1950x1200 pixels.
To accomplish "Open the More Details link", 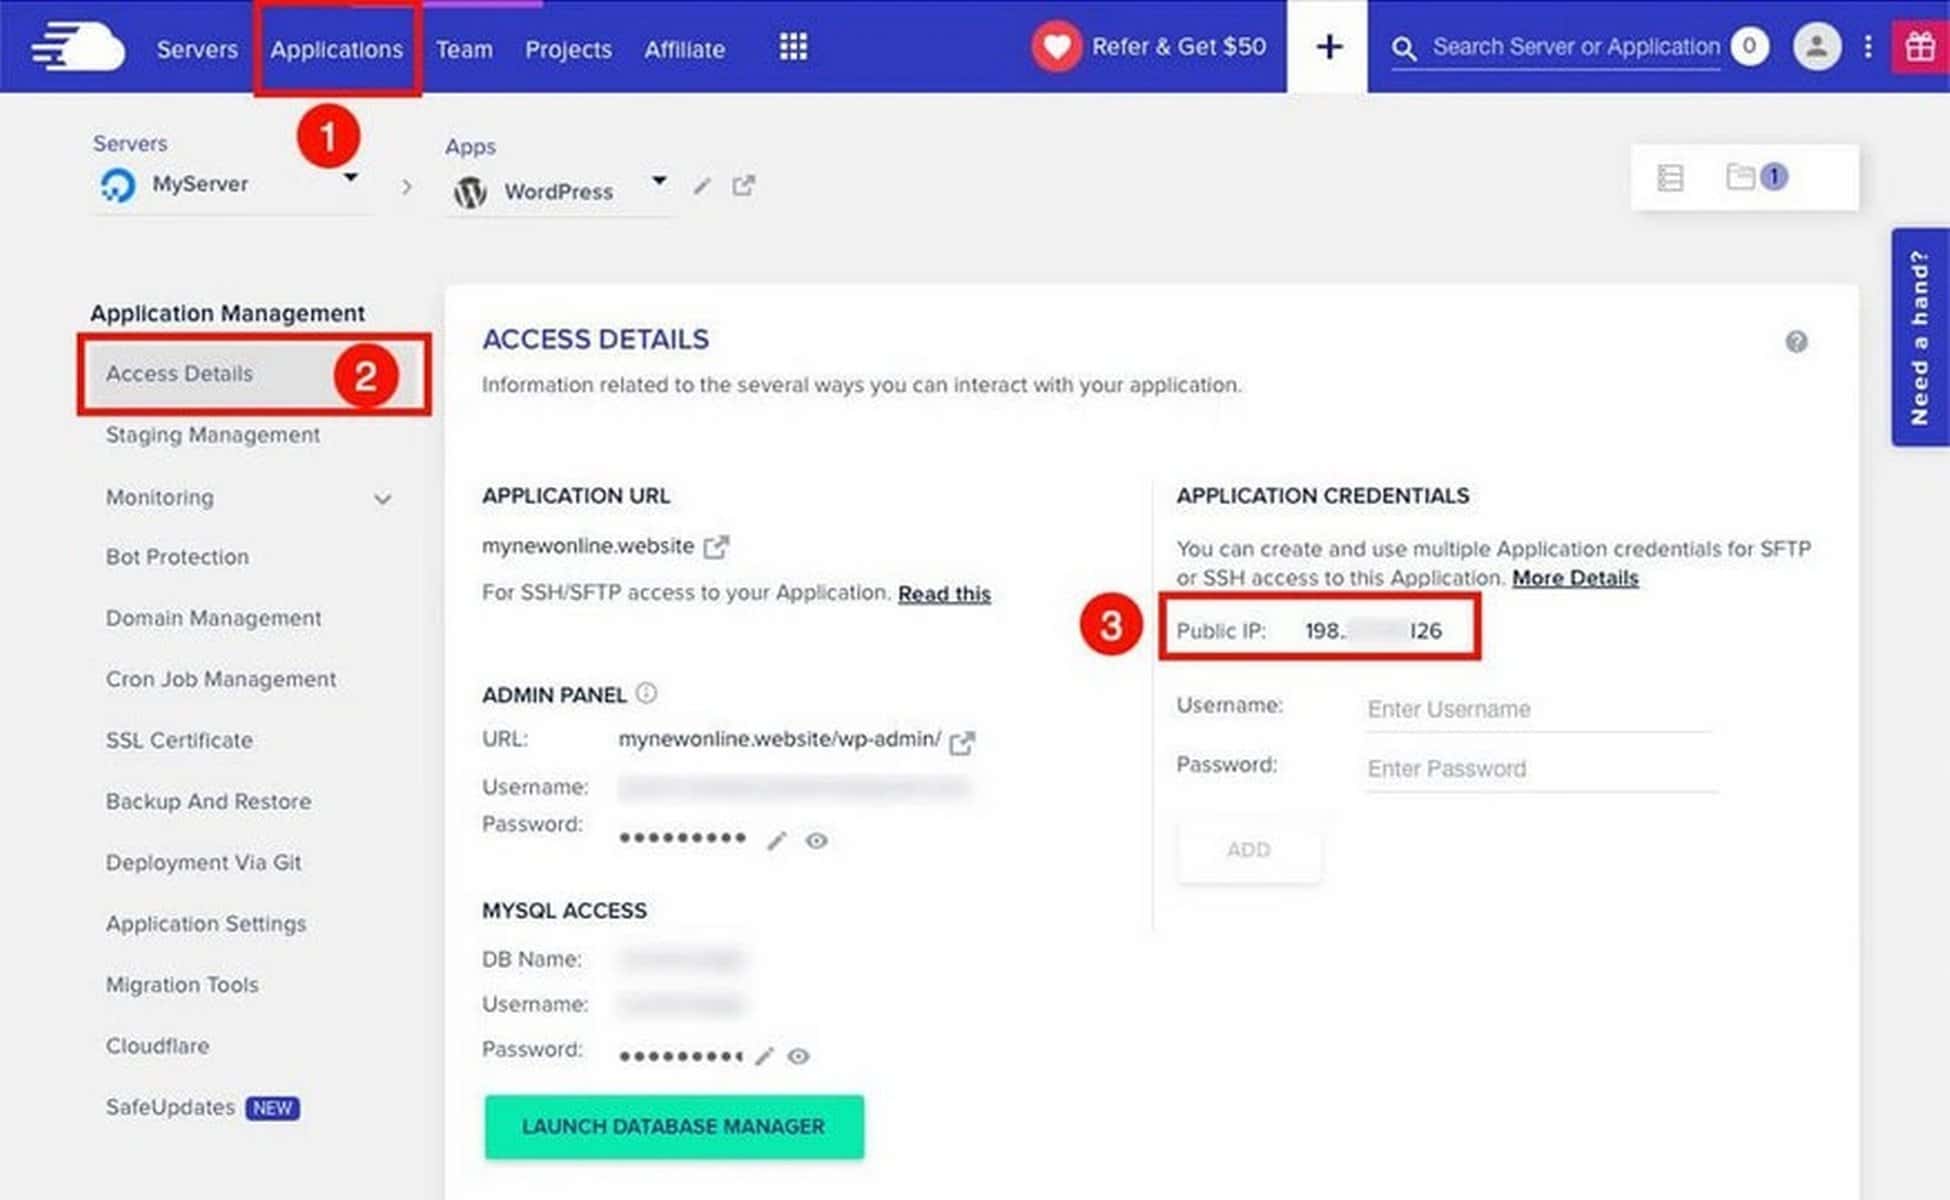I will (1575, 578).
